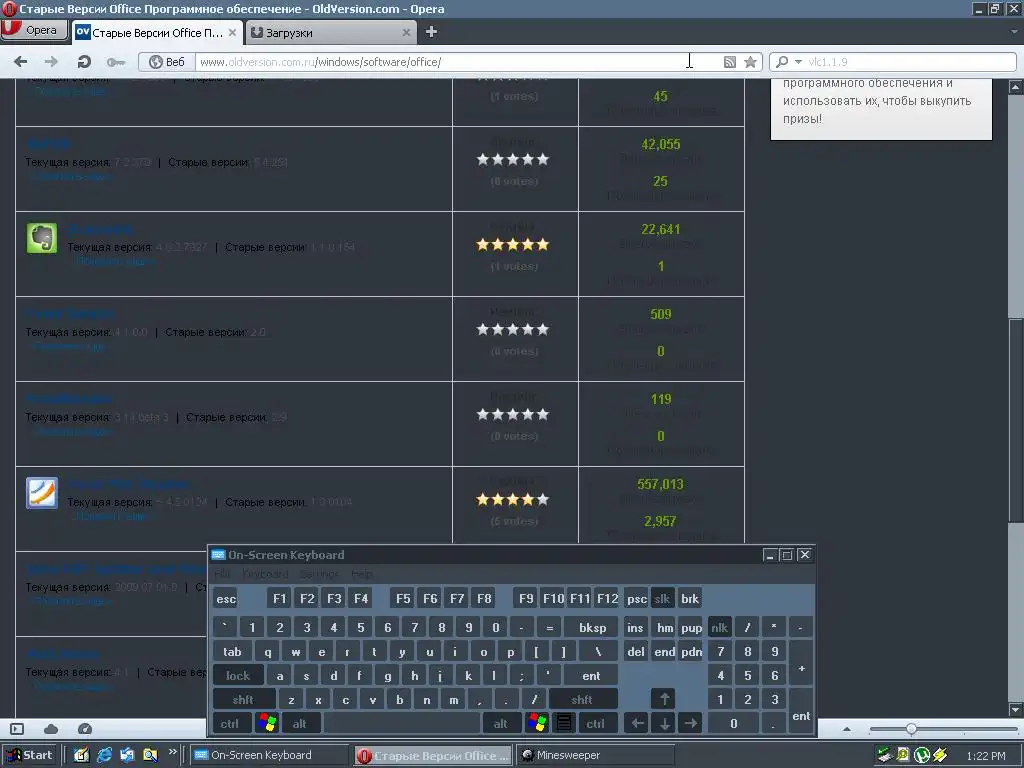Click the up arrow key on On-Screen Keyboard
The height and width of the screenshot is (768, 1024).
click(664, 699)
